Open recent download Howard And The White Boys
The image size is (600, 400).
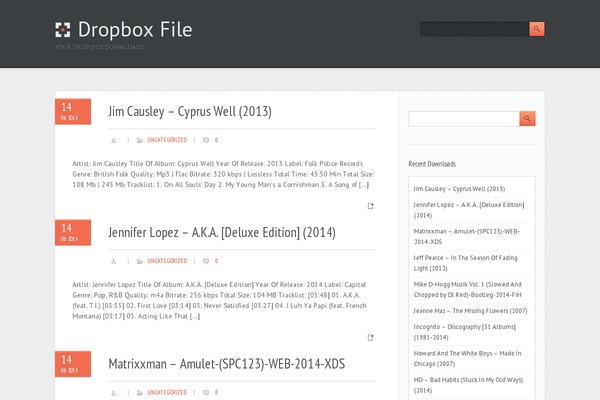pos(467,358)
